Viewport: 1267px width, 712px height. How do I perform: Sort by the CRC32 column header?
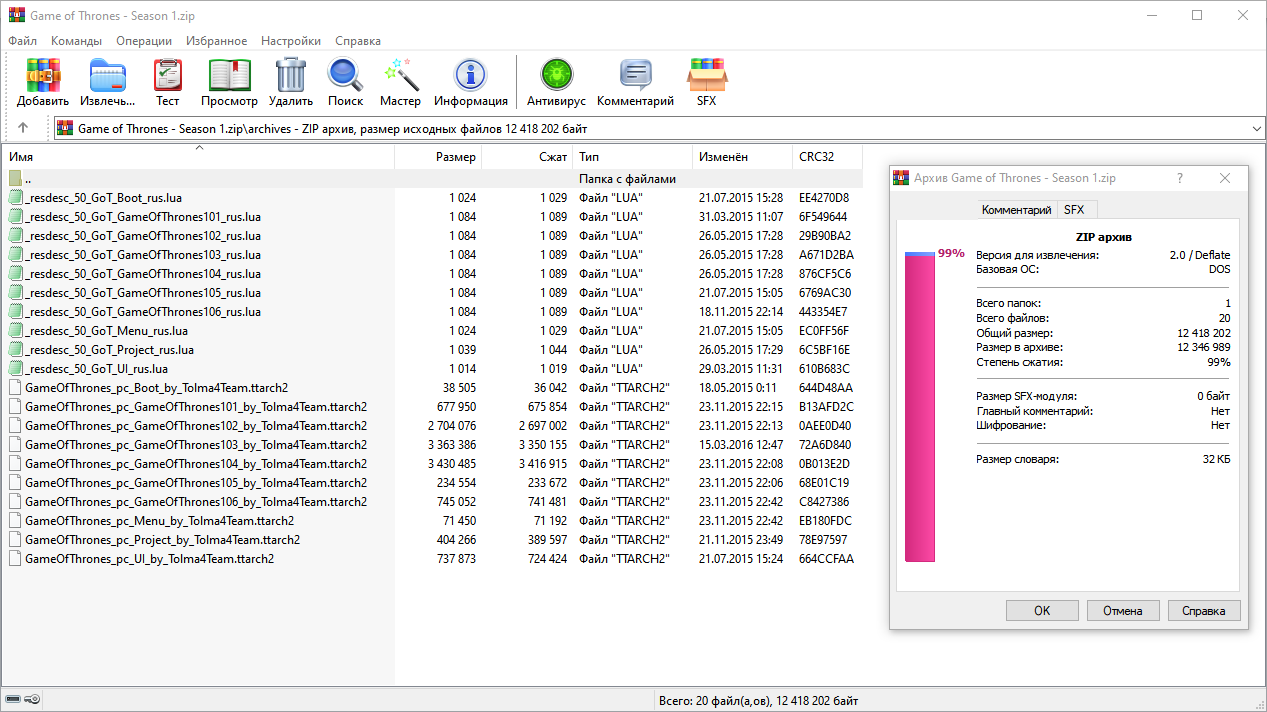(x=828, y=157)
